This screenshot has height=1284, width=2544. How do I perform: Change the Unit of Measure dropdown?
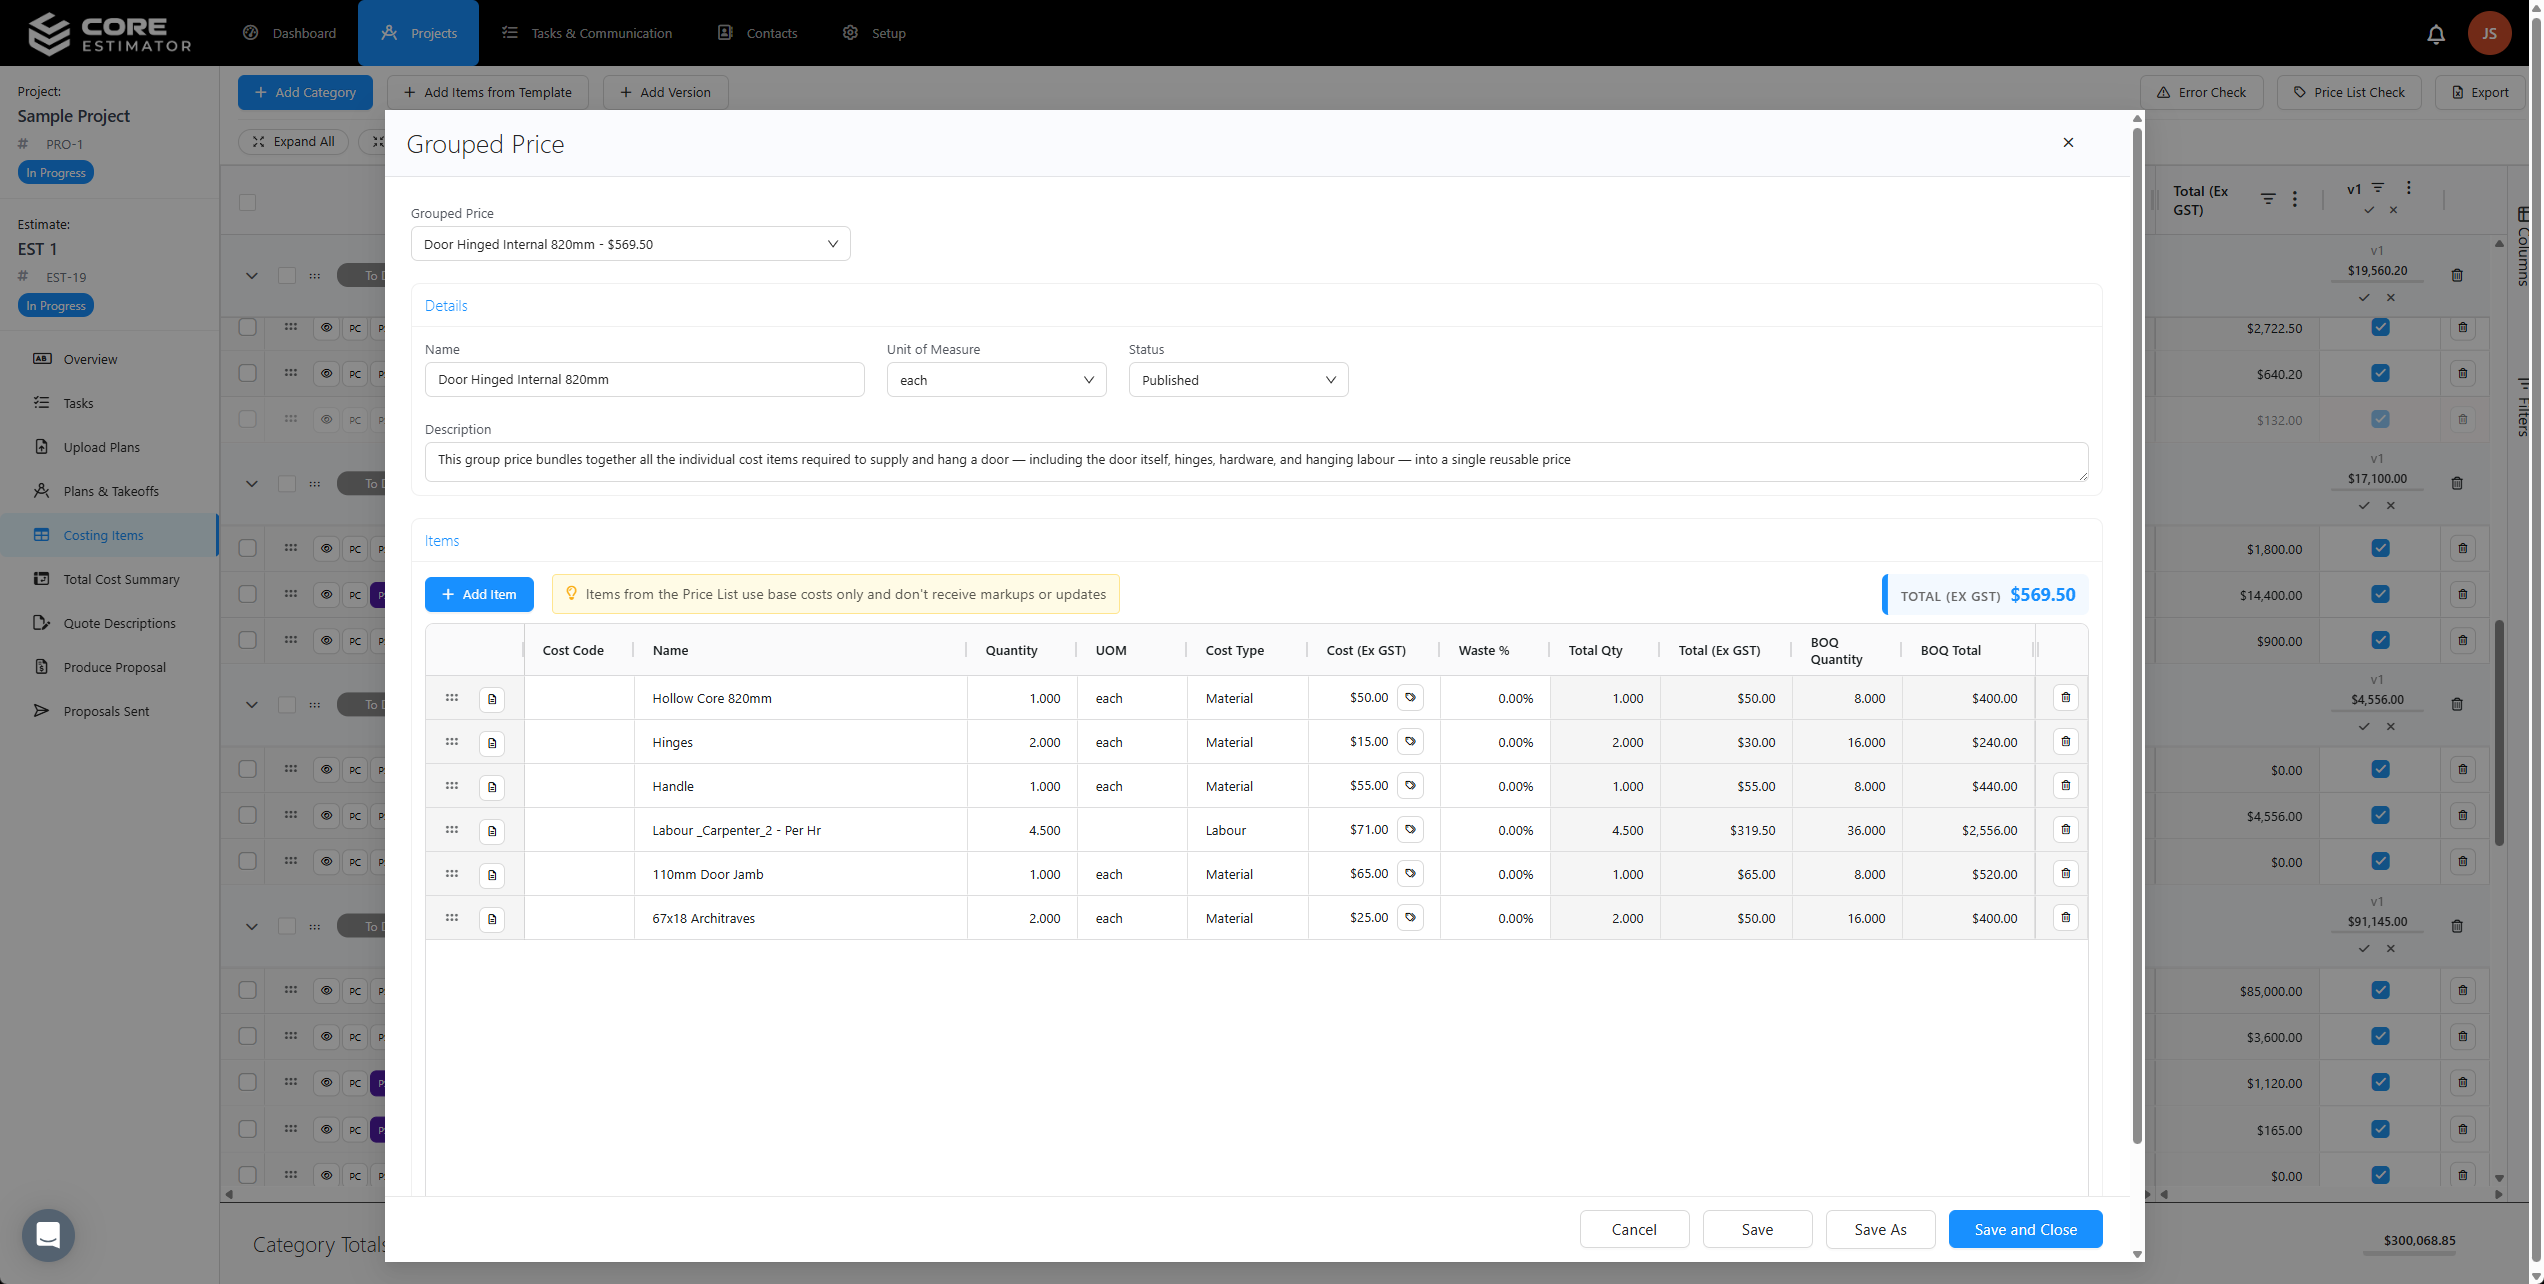[995, 380]
